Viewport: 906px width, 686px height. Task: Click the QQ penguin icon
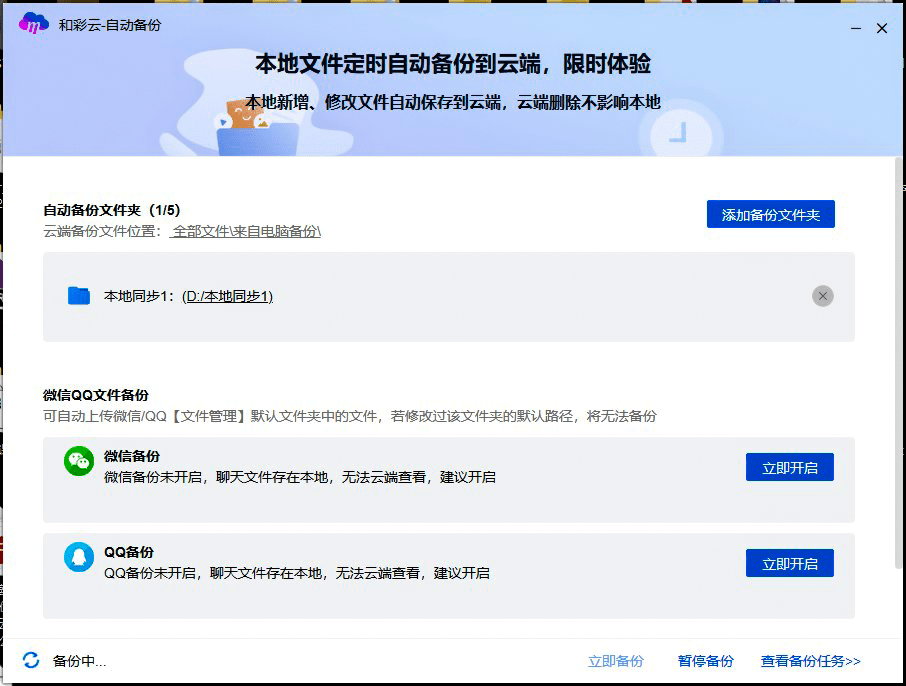point(79,557)
